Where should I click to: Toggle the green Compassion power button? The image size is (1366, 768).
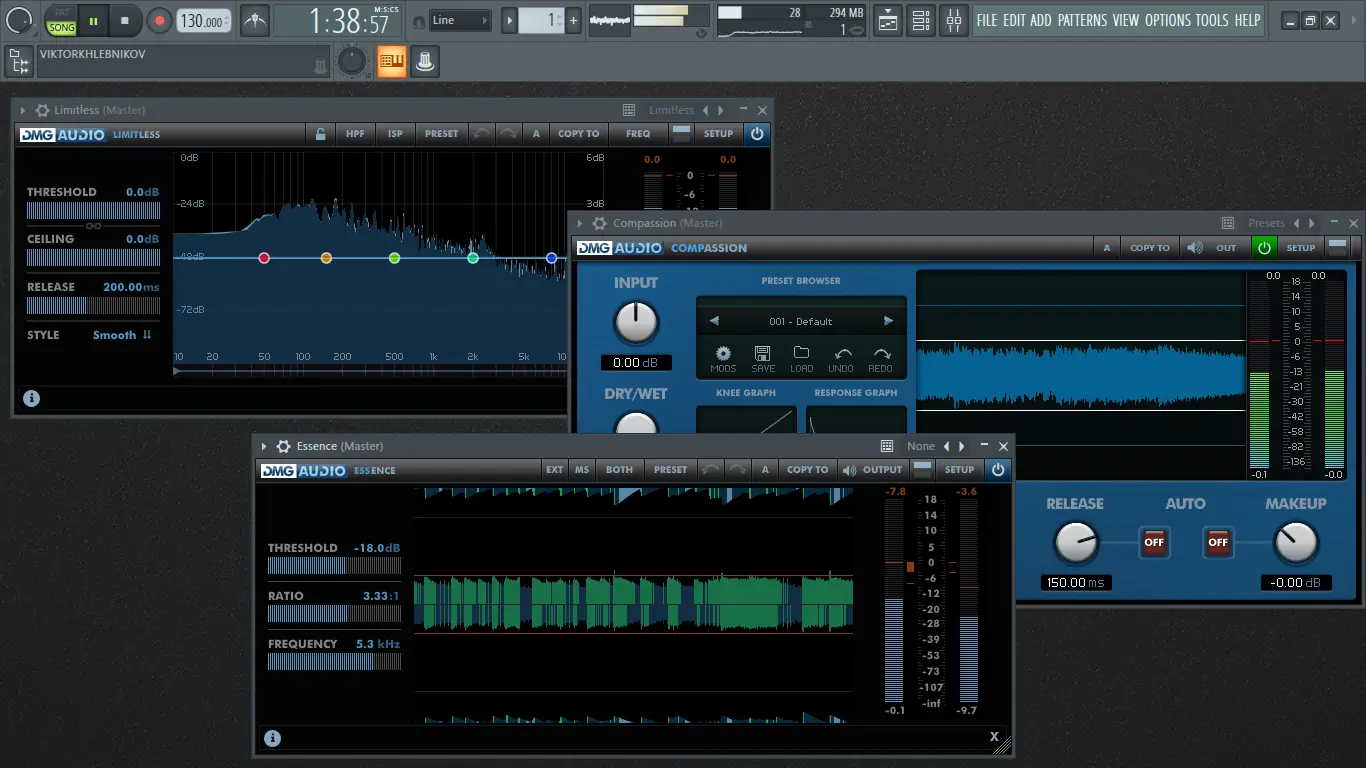coord(1264,248)
